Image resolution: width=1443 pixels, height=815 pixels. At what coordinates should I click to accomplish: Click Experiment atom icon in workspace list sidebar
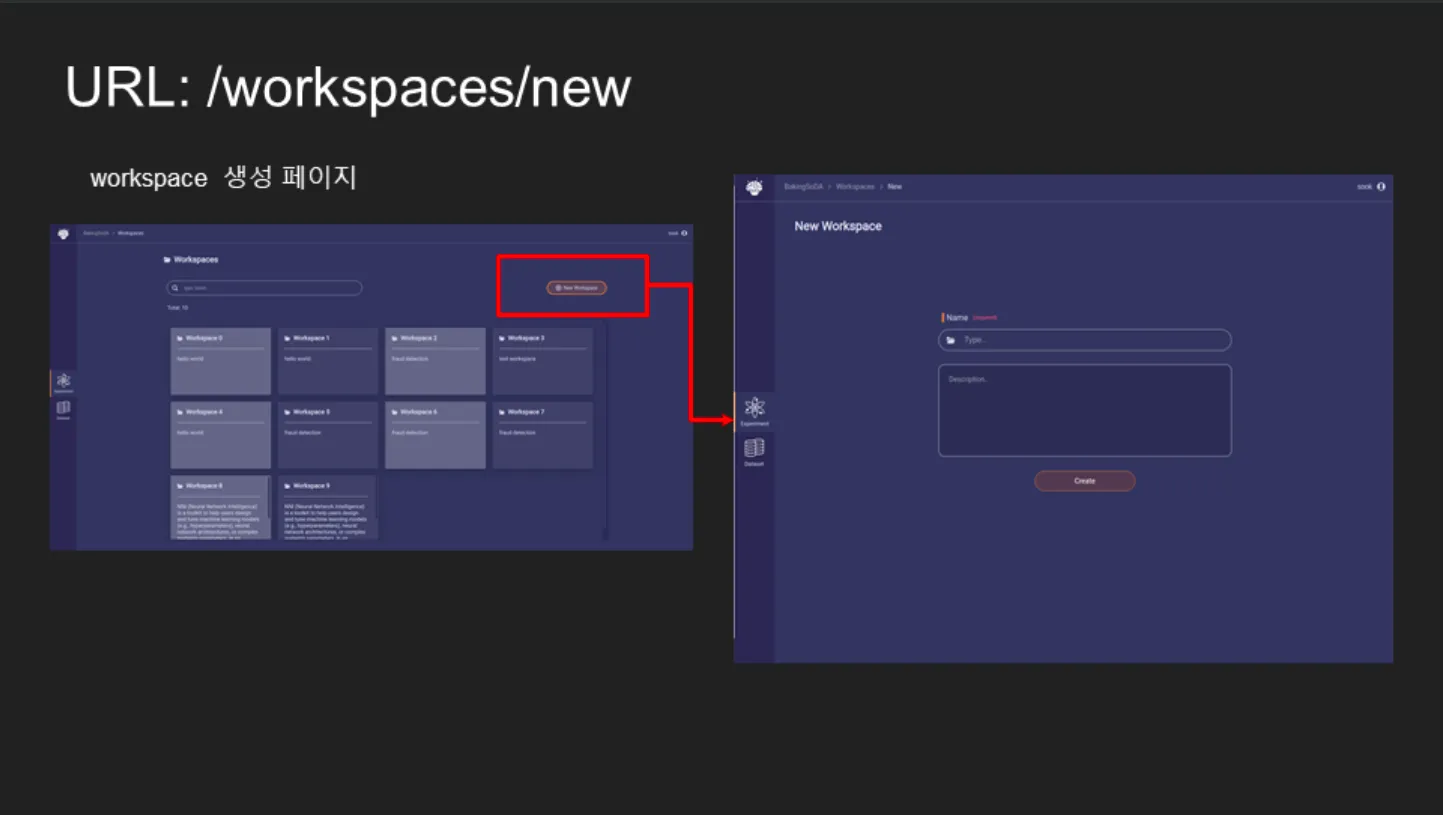click(x=63, y=380)
